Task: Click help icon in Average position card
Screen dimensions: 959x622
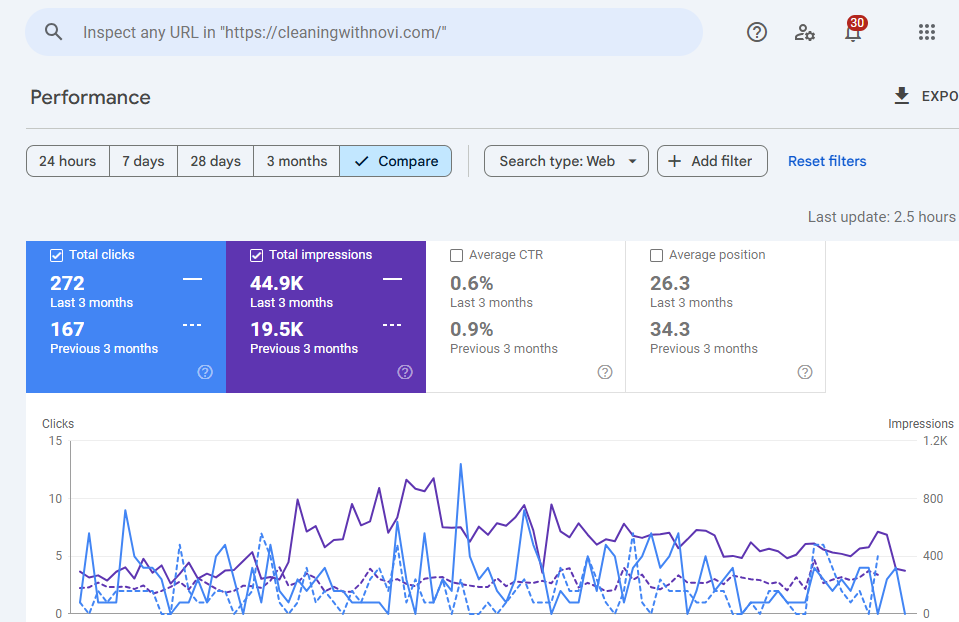Action: pyautogui.click(x=805, y=372)
